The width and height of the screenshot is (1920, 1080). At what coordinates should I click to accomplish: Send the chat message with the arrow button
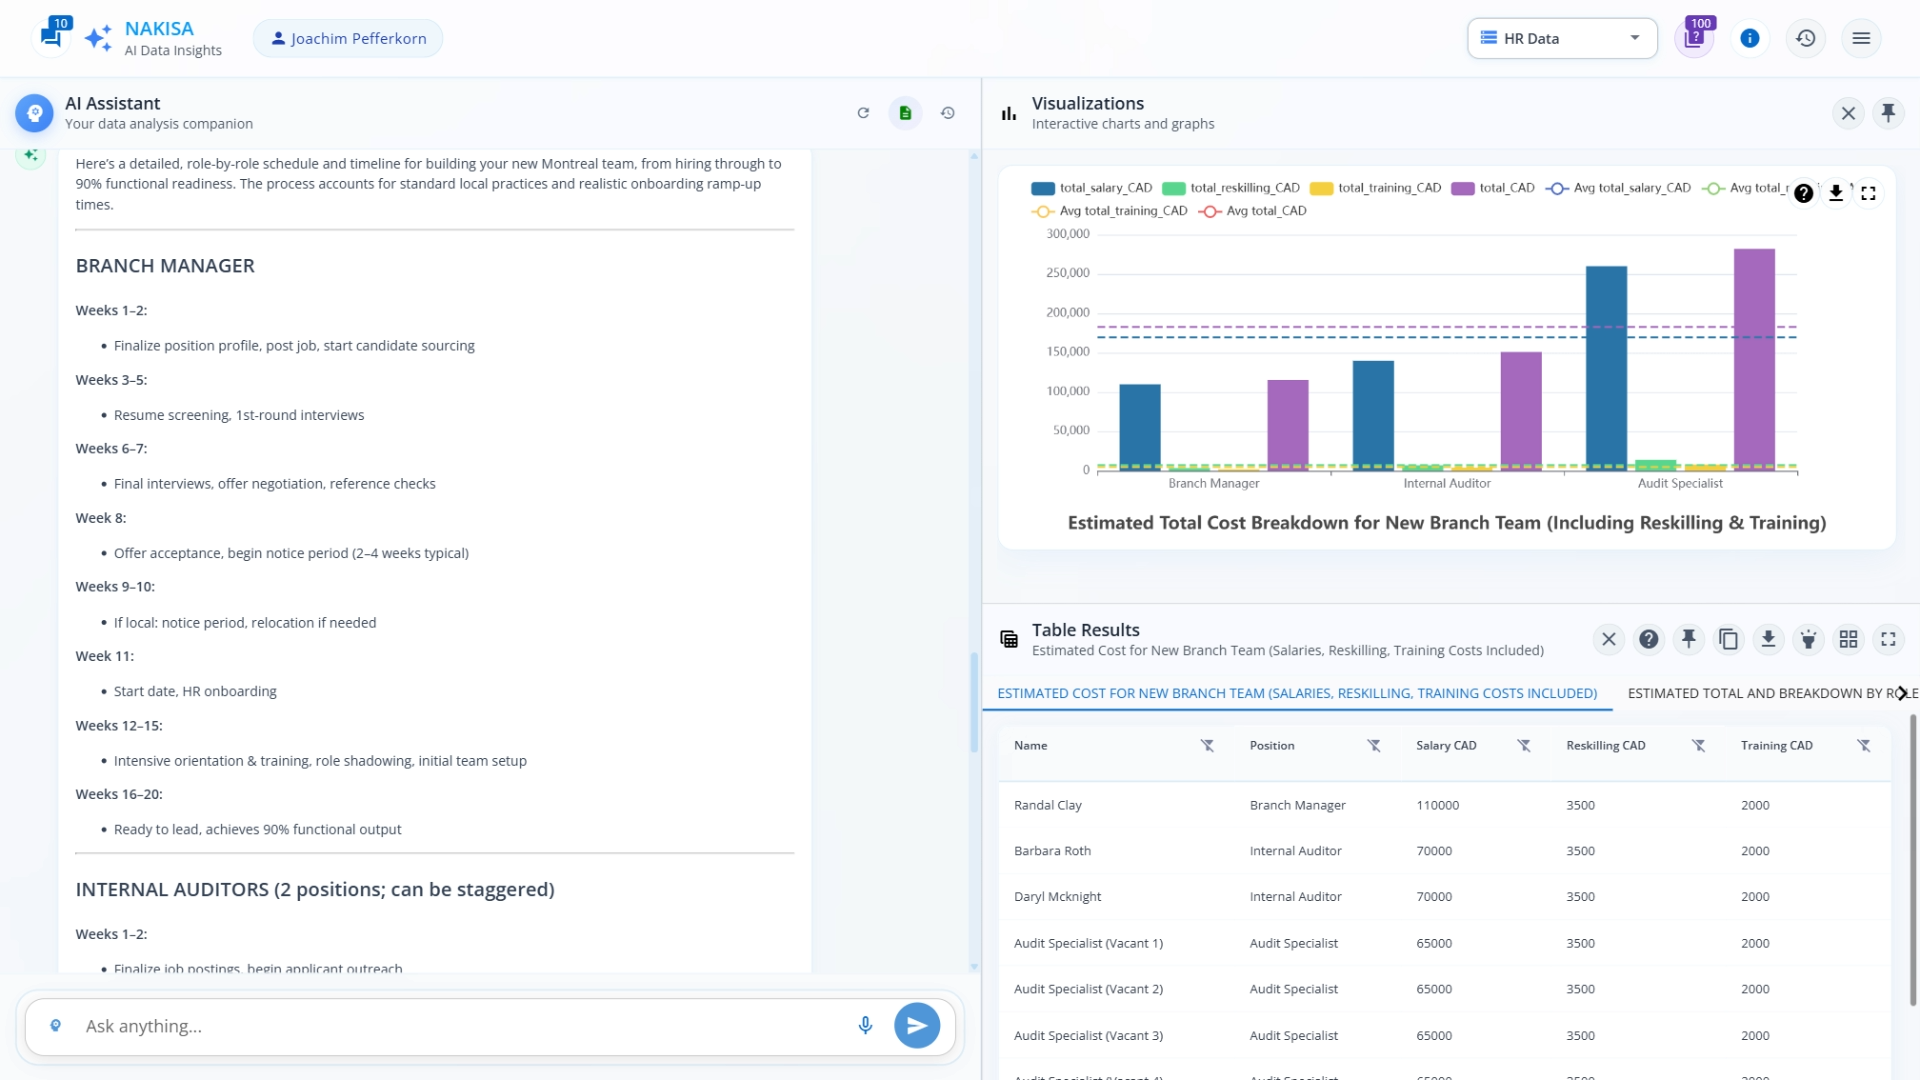pos(917,1025)
